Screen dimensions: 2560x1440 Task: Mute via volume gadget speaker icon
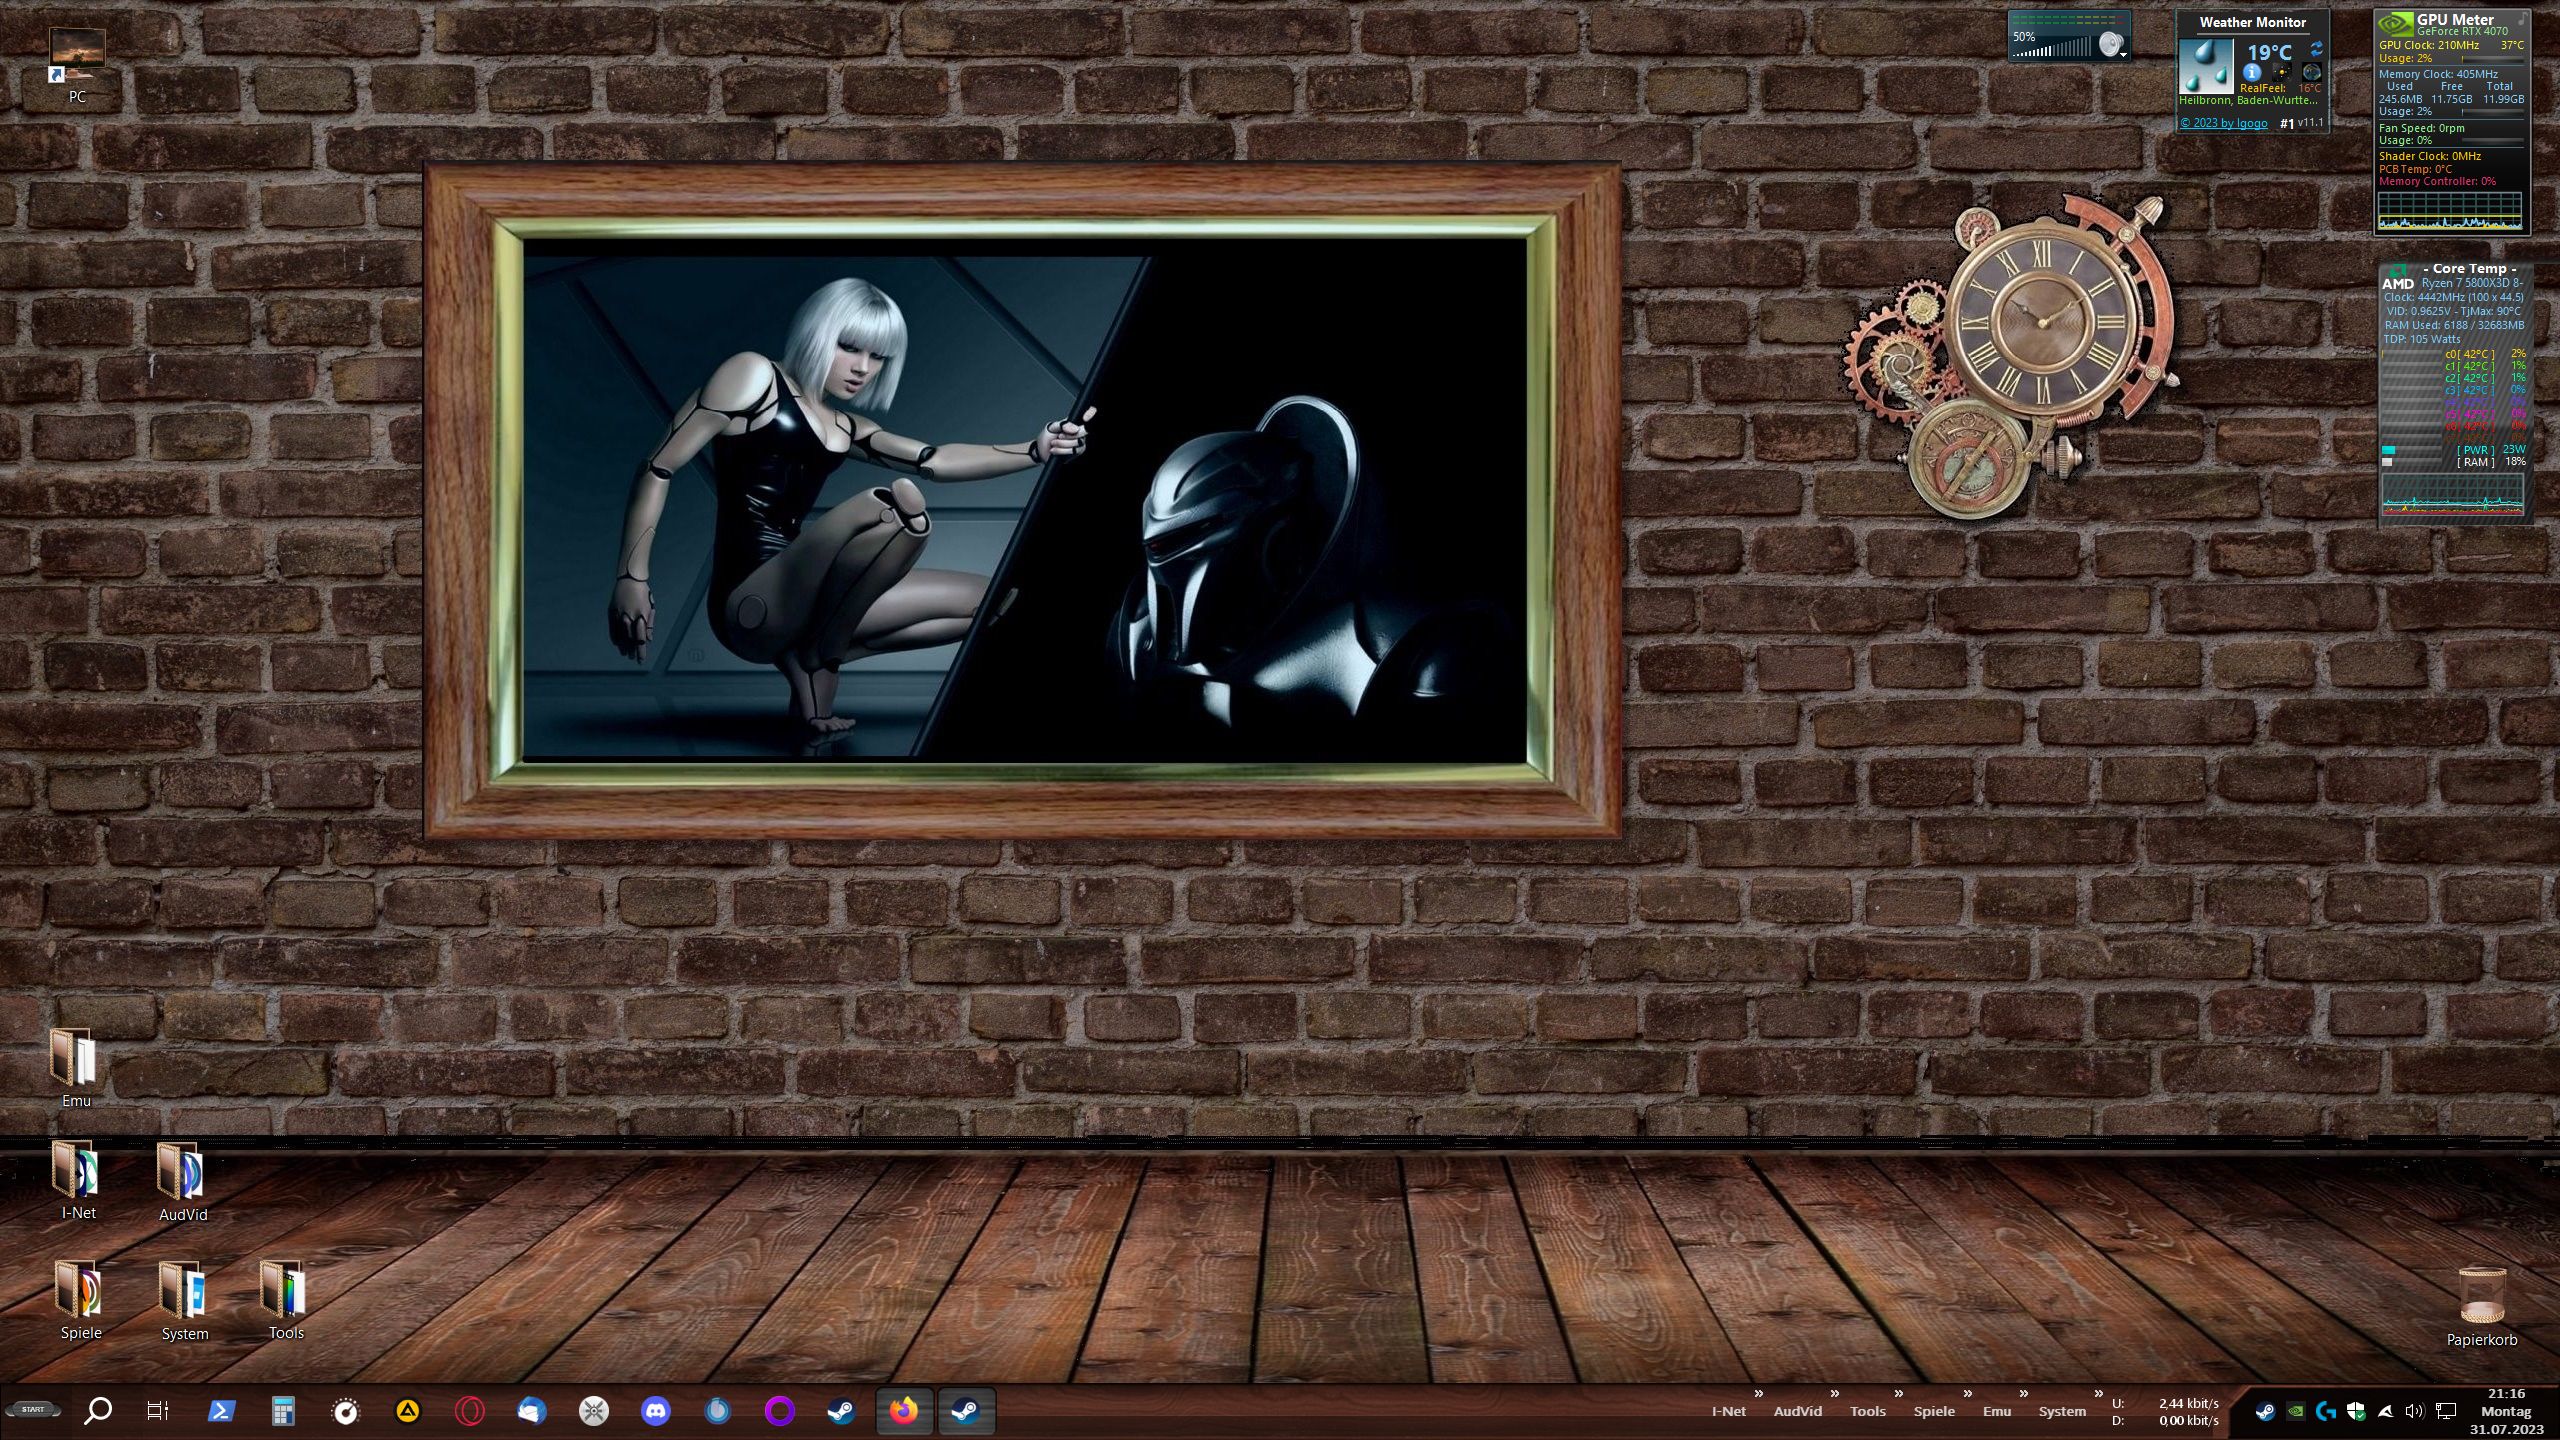pos(2110,44)
